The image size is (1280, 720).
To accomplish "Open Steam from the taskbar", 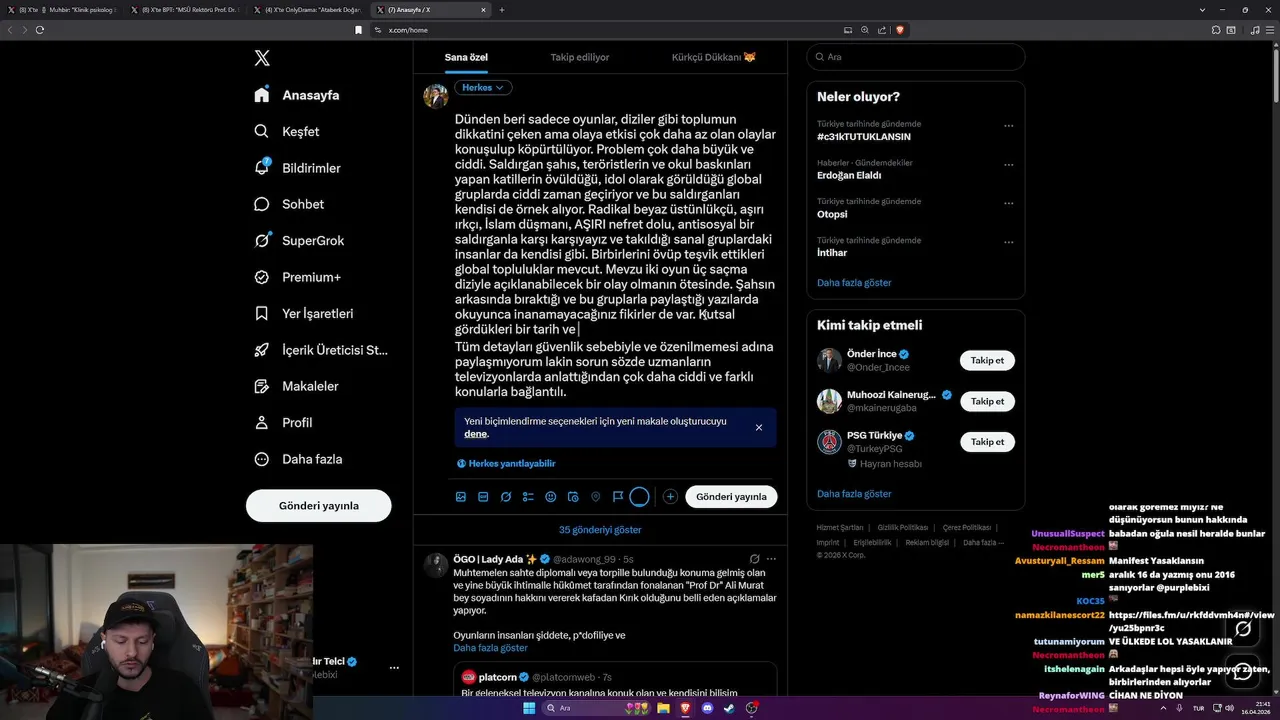I will click(x=729, y=708).
